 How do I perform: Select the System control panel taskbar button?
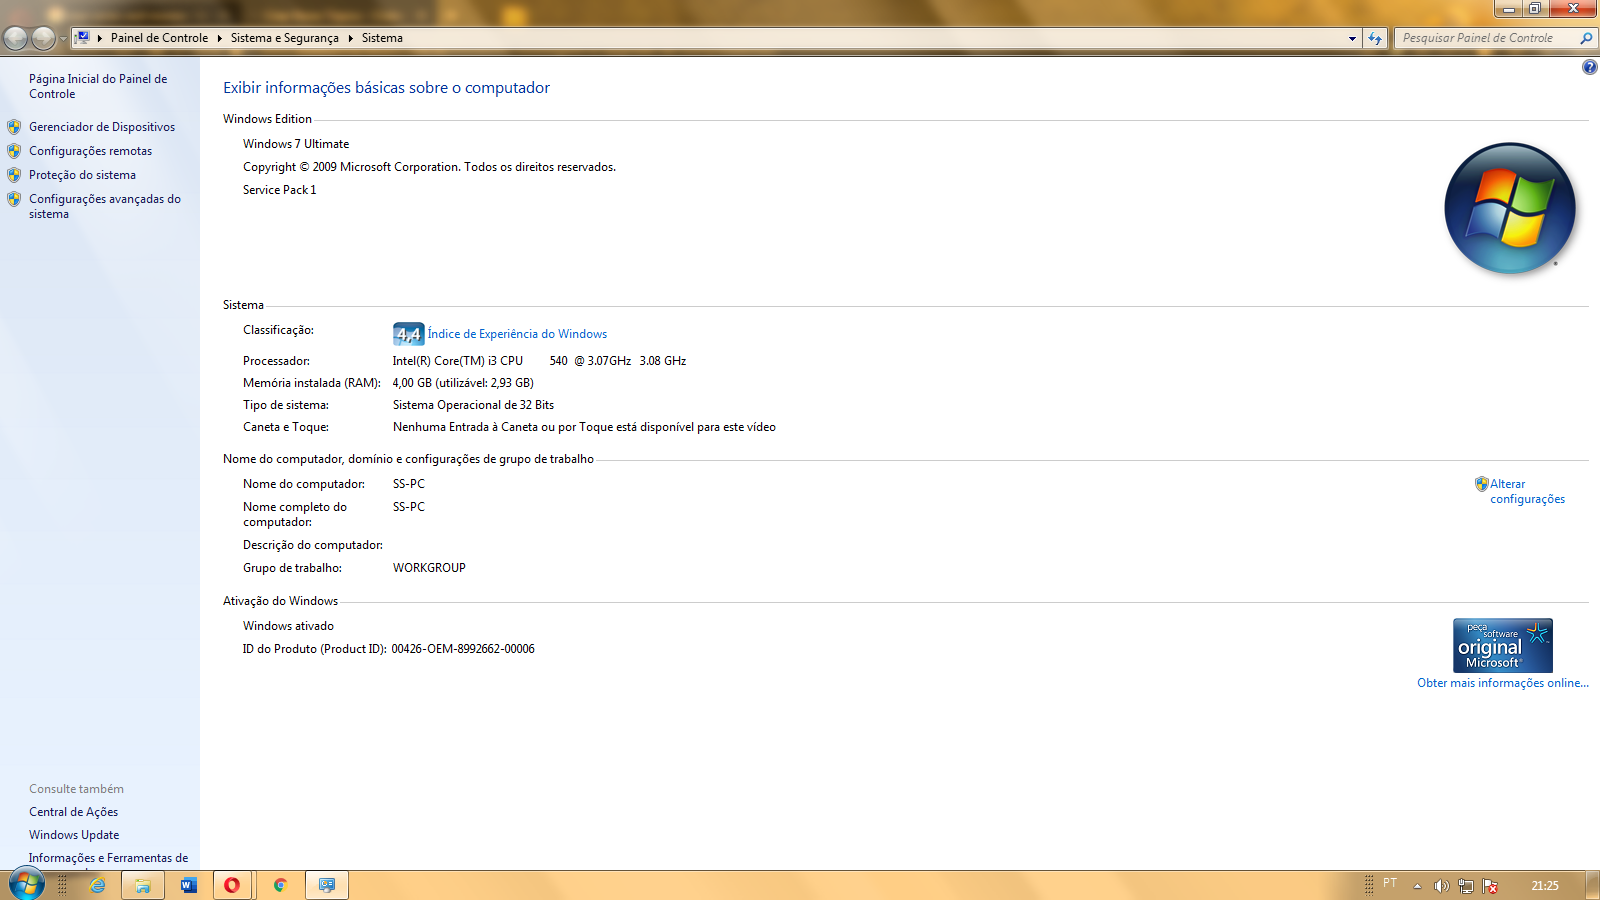pyautogui.click(x=326, y=885)
